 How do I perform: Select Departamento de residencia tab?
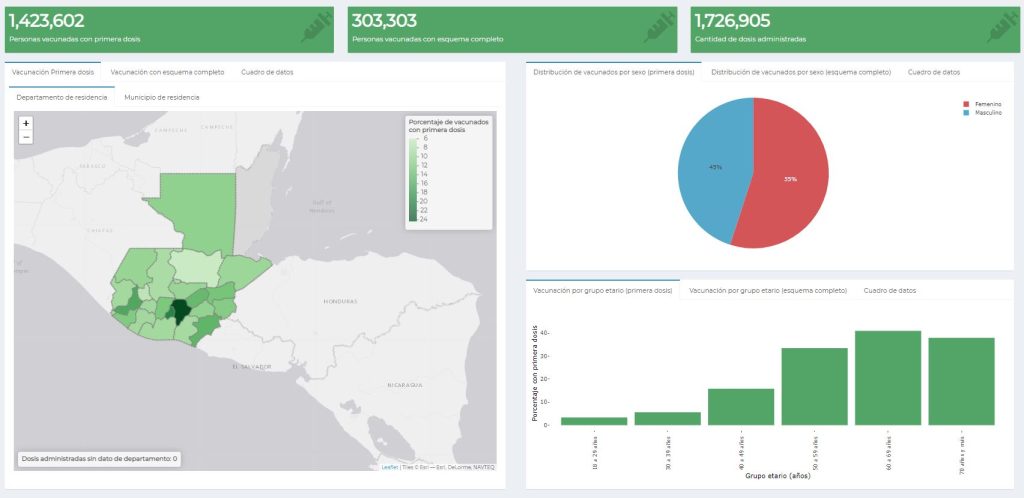coord(62,97)
